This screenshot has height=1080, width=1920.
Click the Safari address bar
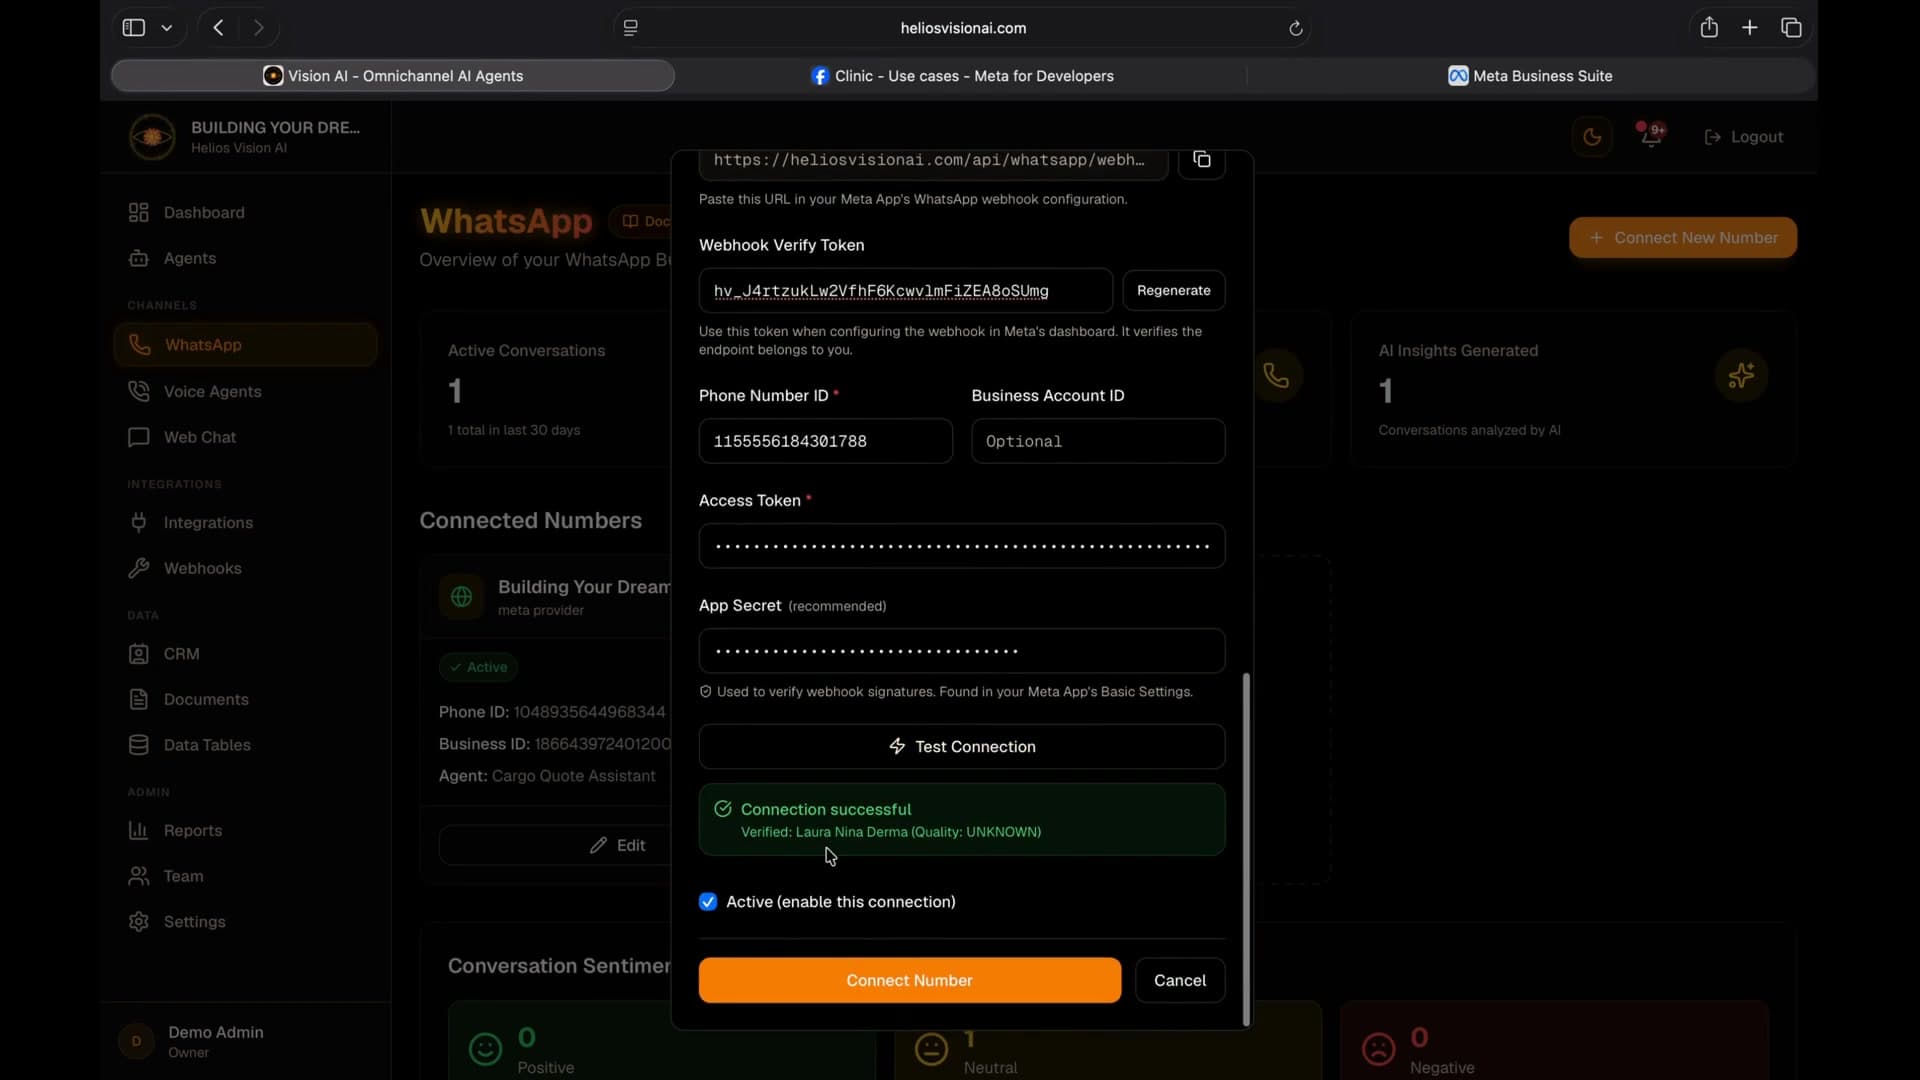coord(962,28)
